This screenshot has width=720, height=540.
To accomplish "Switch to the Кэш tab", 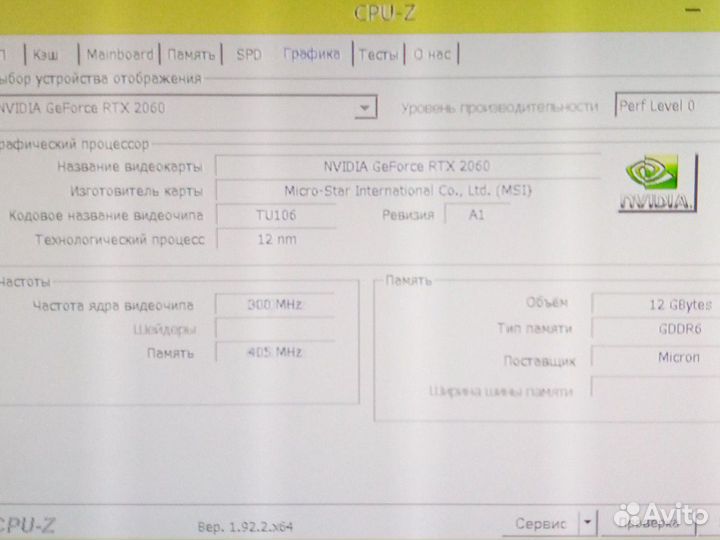I will tap(45, 55).
